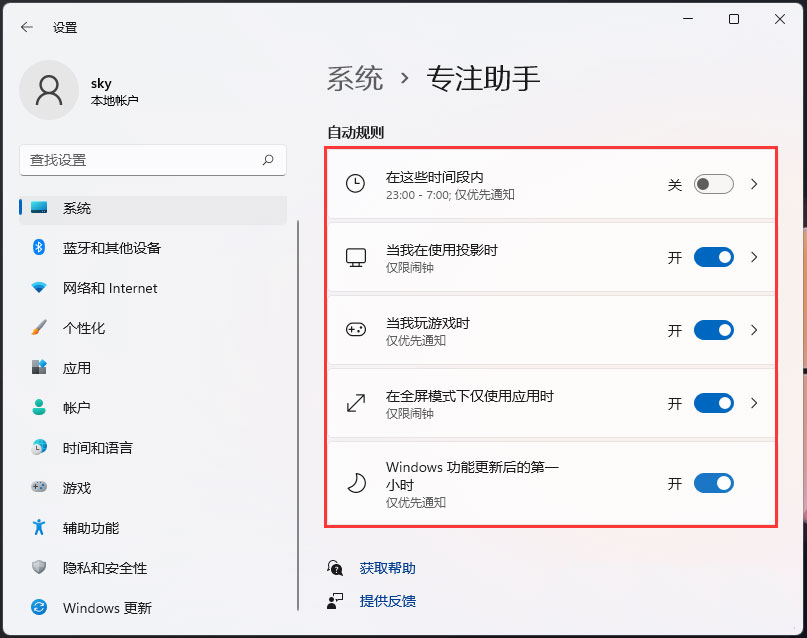Click the 时间和语言 globe clock icon
807x638 pixels.
pos(39,448)
